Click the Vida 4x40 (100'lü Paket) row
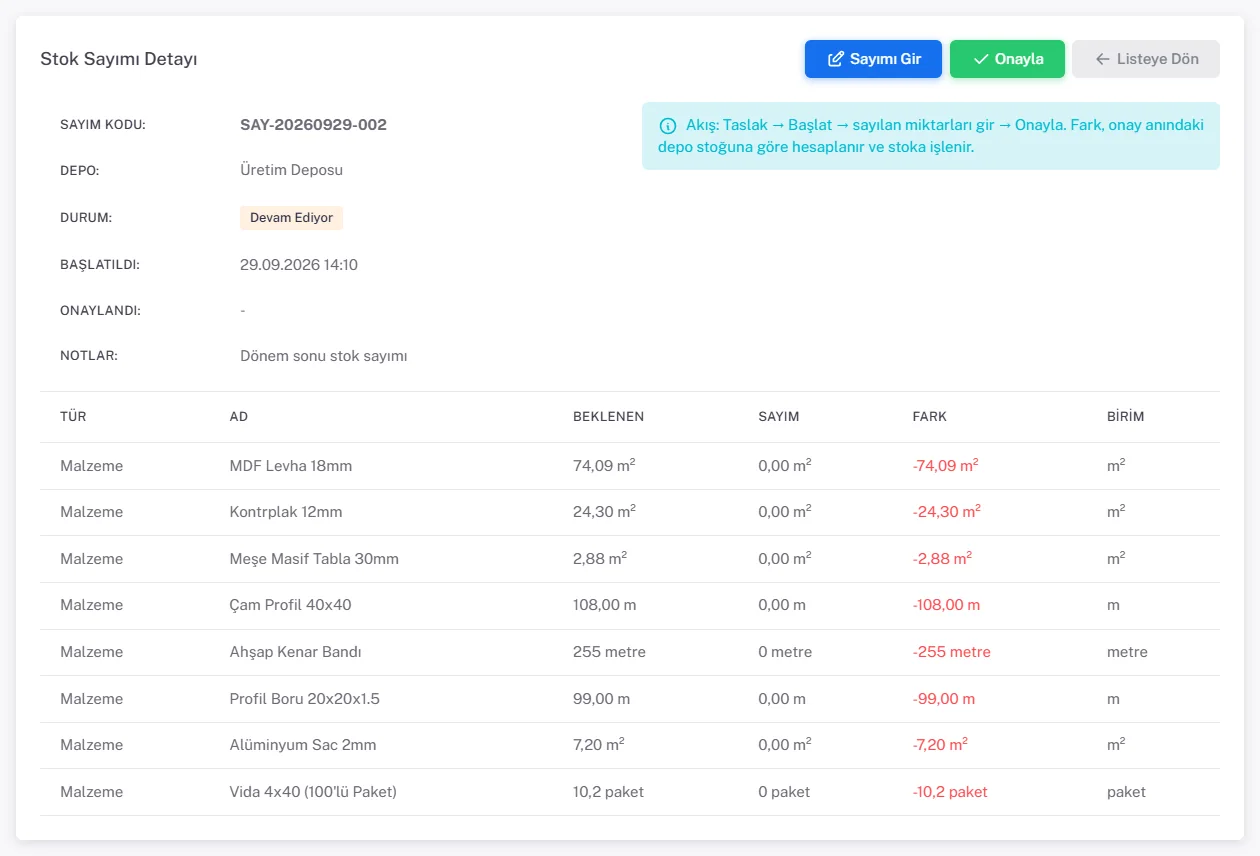This screenshot has height=856, width=1260. pyautogui.click(x=630, y=792)
